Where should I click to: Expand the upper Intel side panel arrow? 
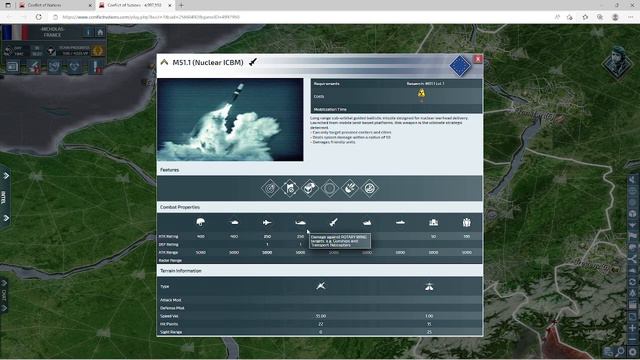coord(6,176)
